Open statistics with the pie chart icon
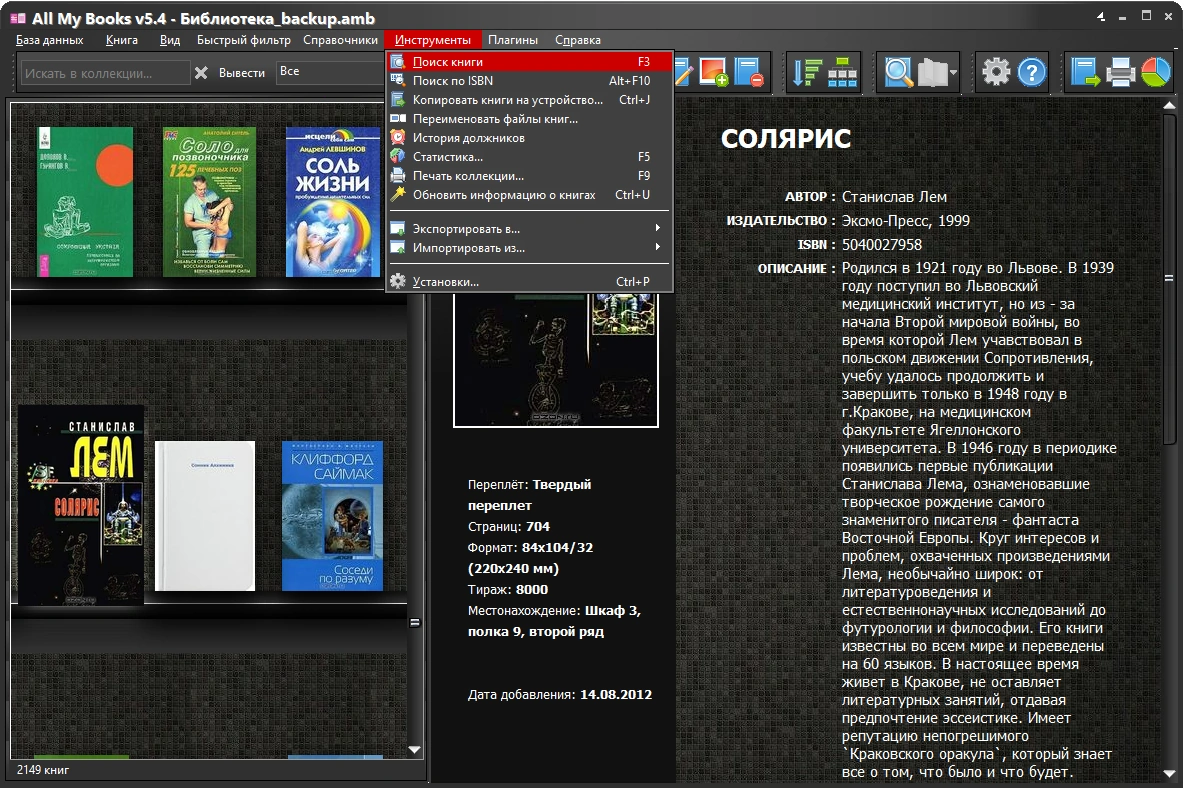 1156,72
